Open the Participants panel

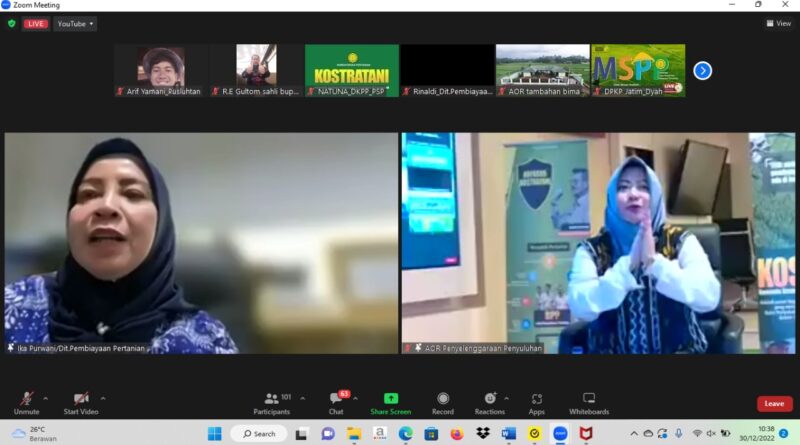click(x=271, y=399)
